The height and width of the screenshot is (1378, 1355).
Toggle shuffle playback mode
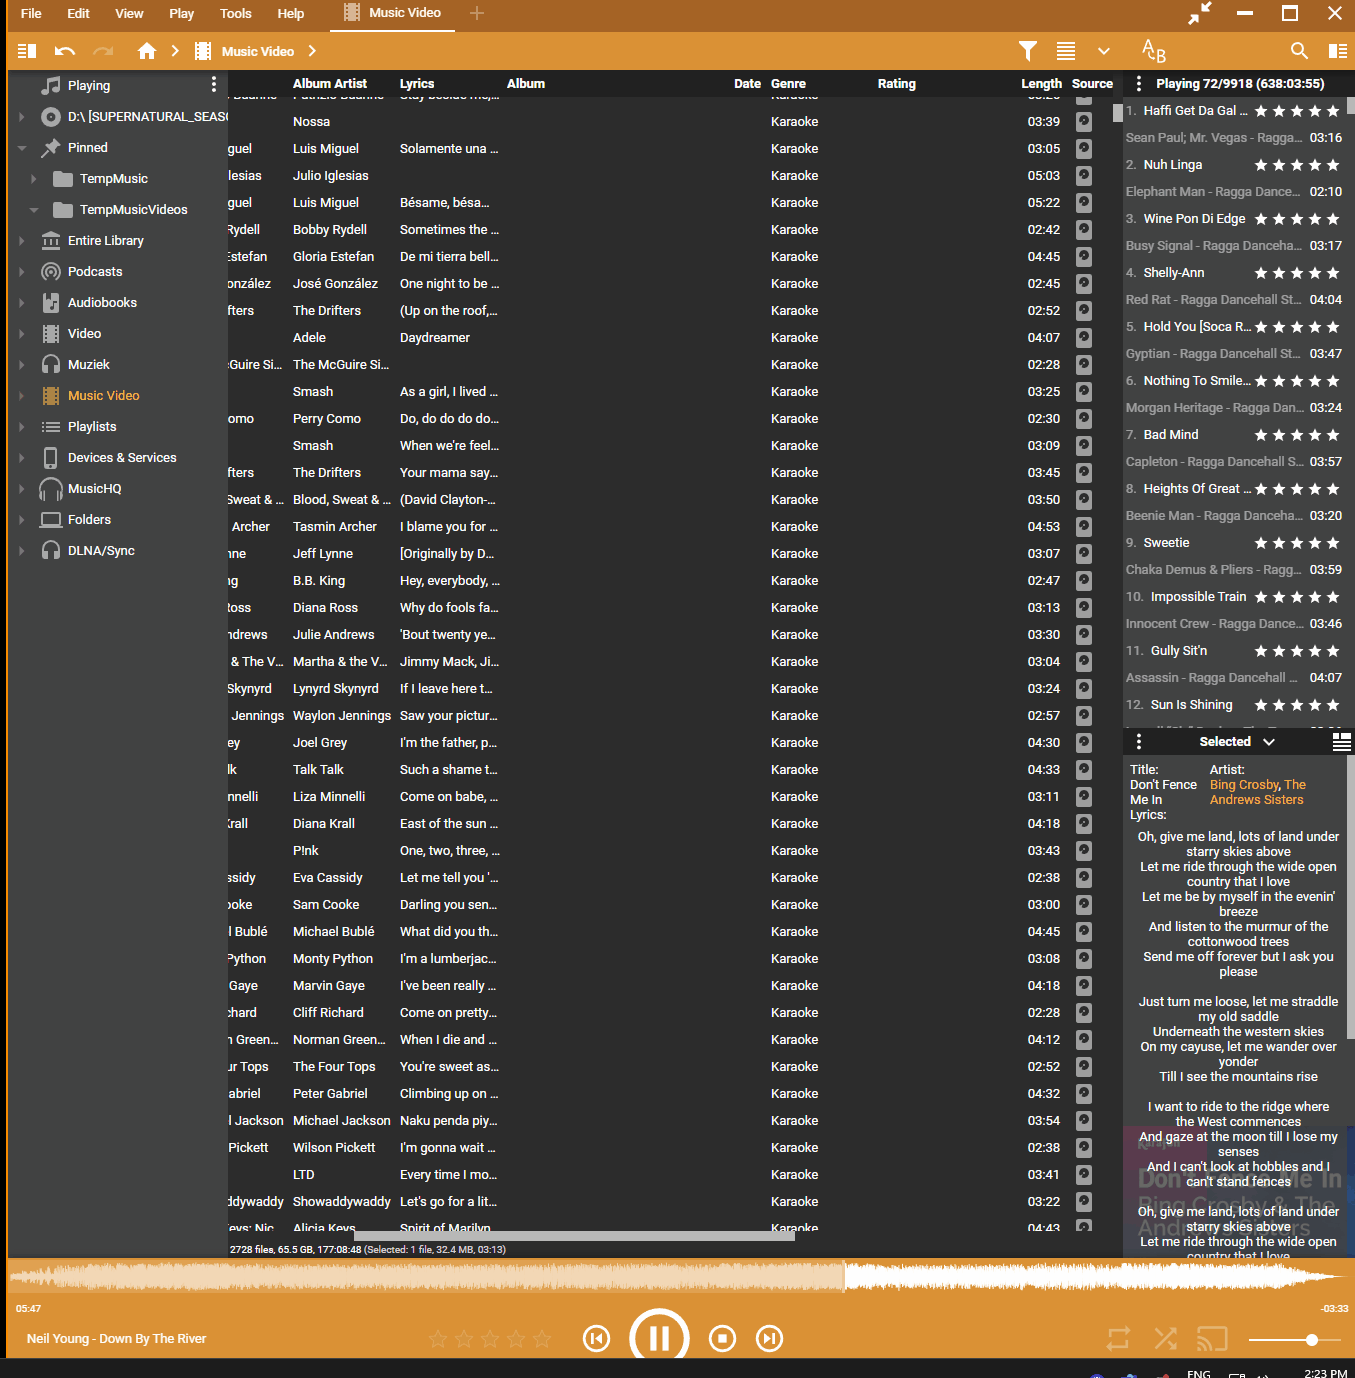(x=1165, y=1338)
